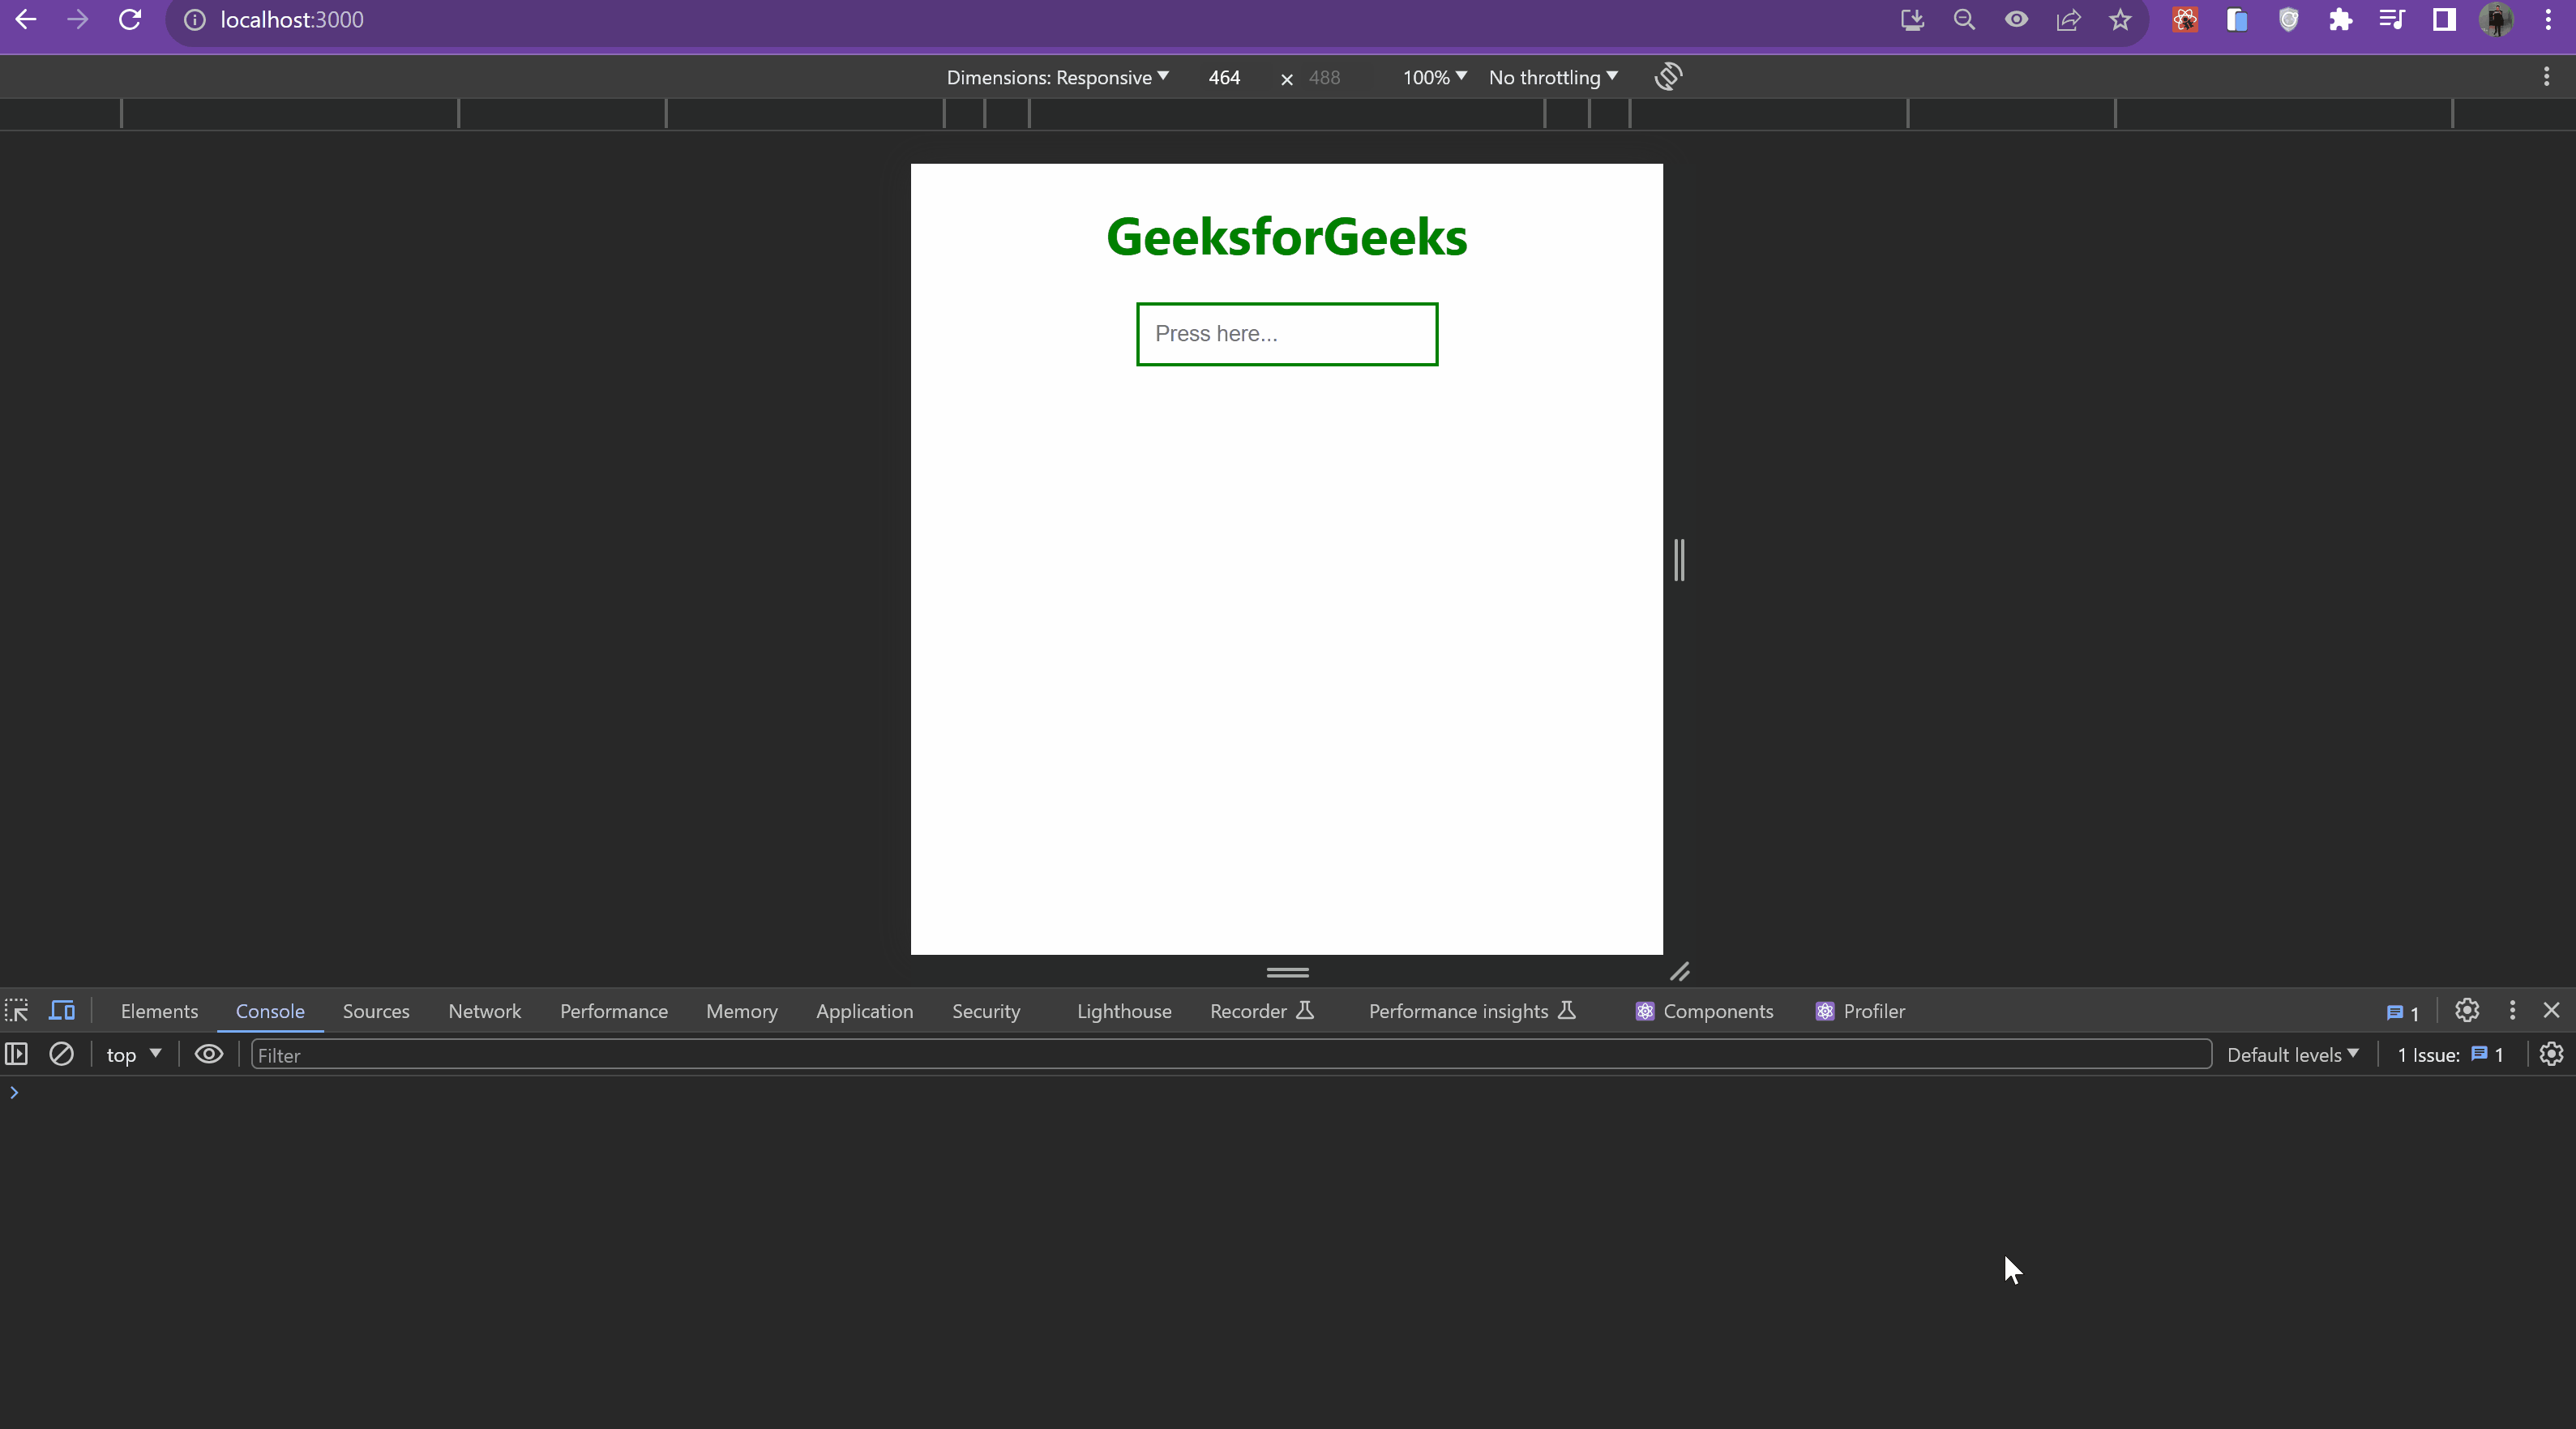Click the 1 Issue link
Image resolution: width=2576 pixels, height=1429 pixels.
point(2449,1055)
